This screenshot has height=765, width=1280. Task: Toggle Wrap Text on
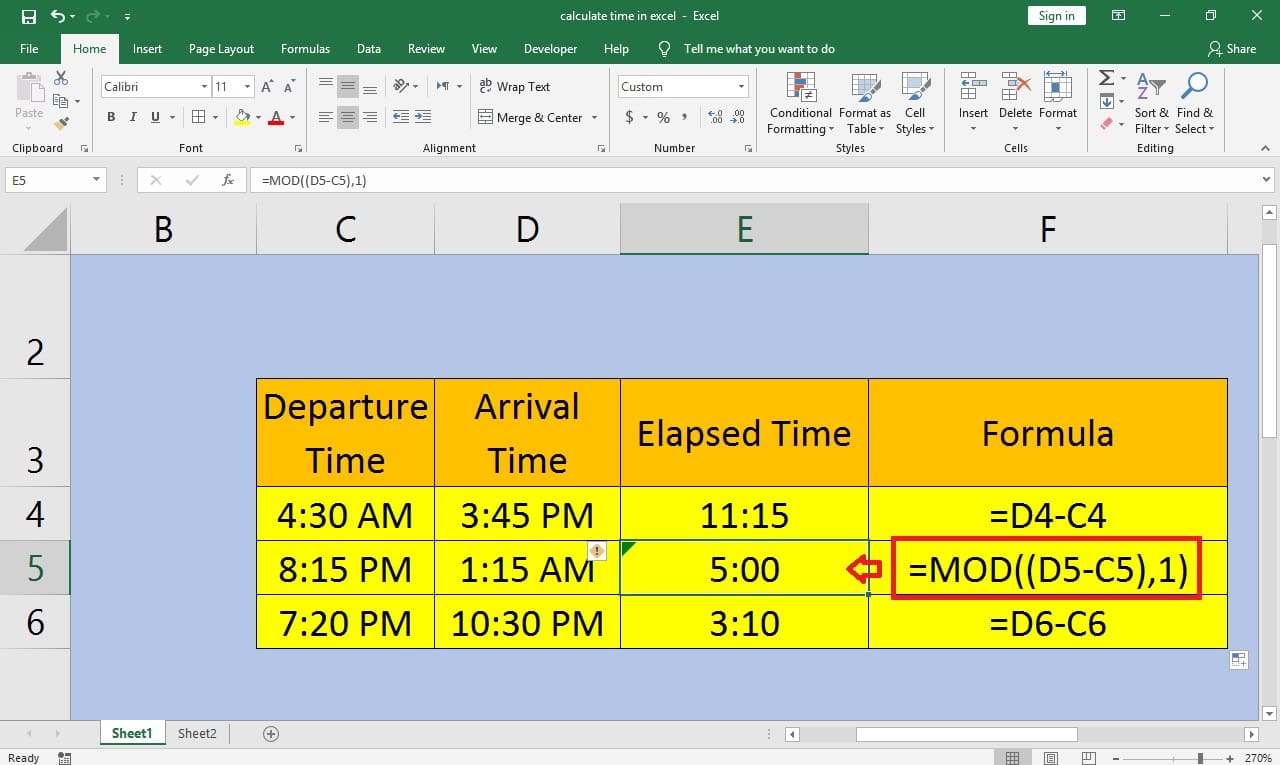click(513, 86)
